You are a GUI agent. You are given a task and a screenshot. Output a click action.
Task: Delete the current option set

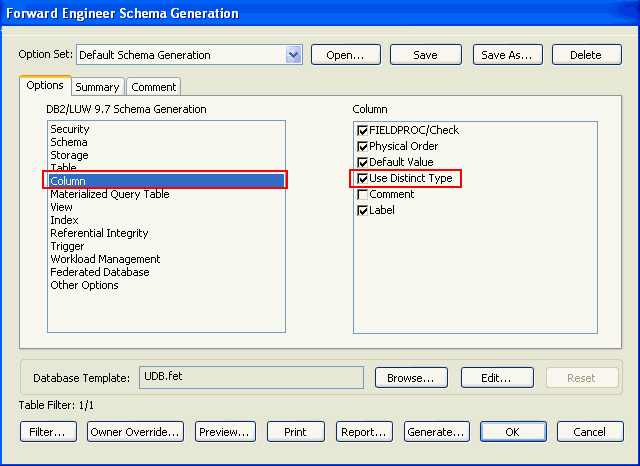click(586, 55)
